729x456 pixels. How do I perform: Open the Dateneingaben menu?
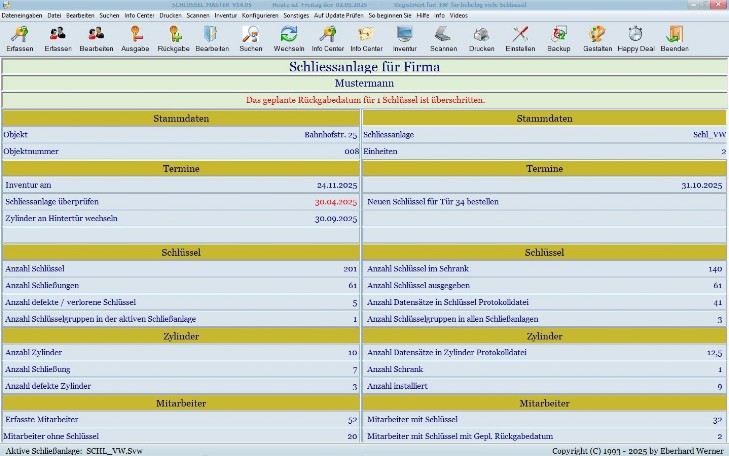coord(21,16)
